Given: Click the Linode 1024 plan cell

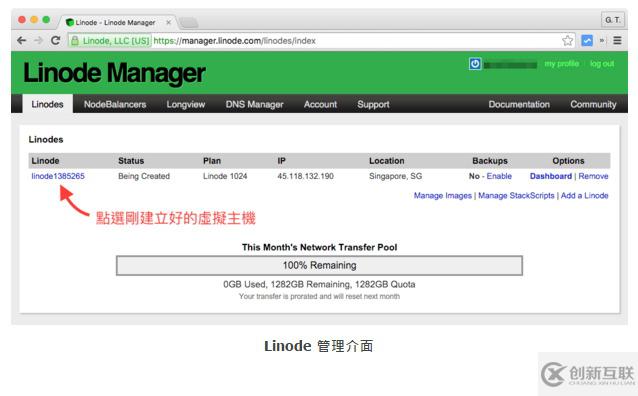Looking at the screenshot, I should point(225,176).
